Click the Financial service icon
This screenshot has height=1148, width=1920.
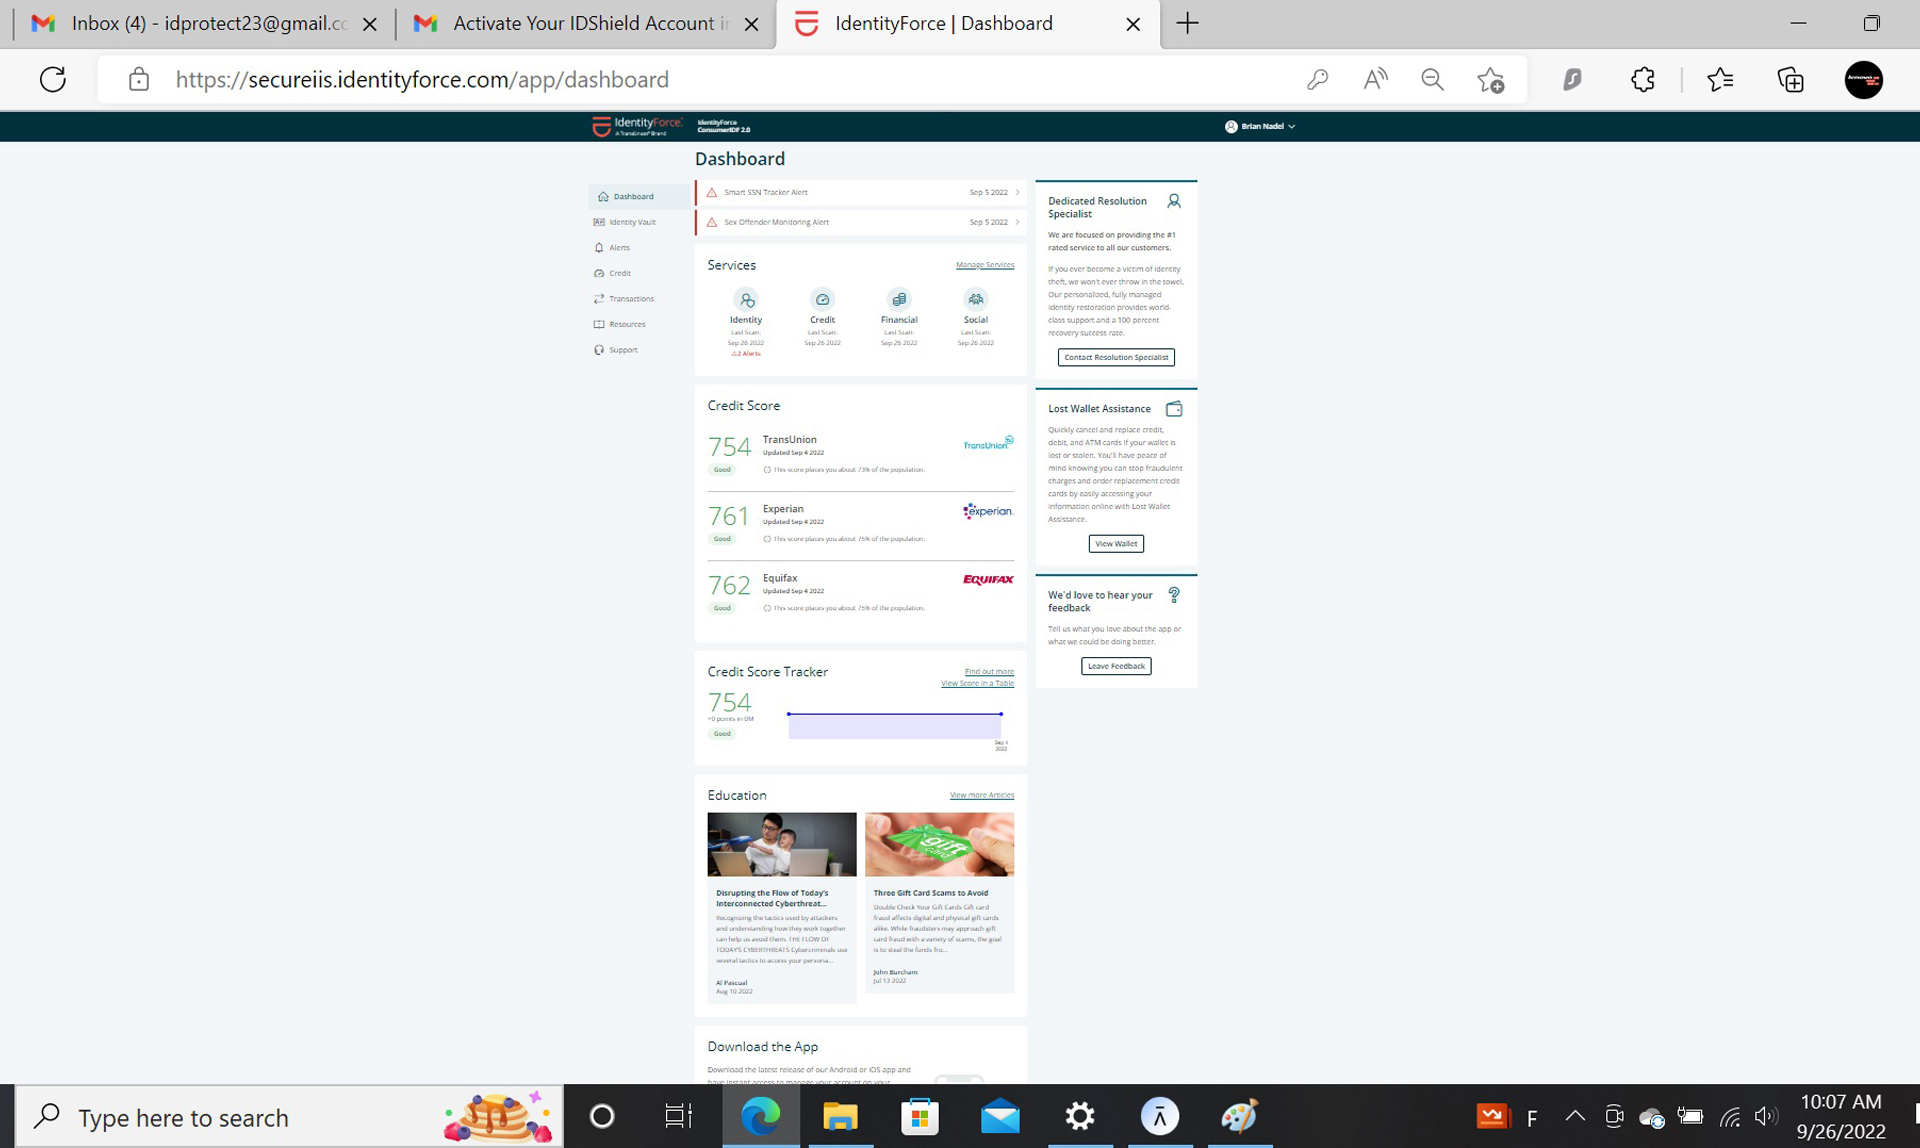pyautogui.click(x=899, y=300)
